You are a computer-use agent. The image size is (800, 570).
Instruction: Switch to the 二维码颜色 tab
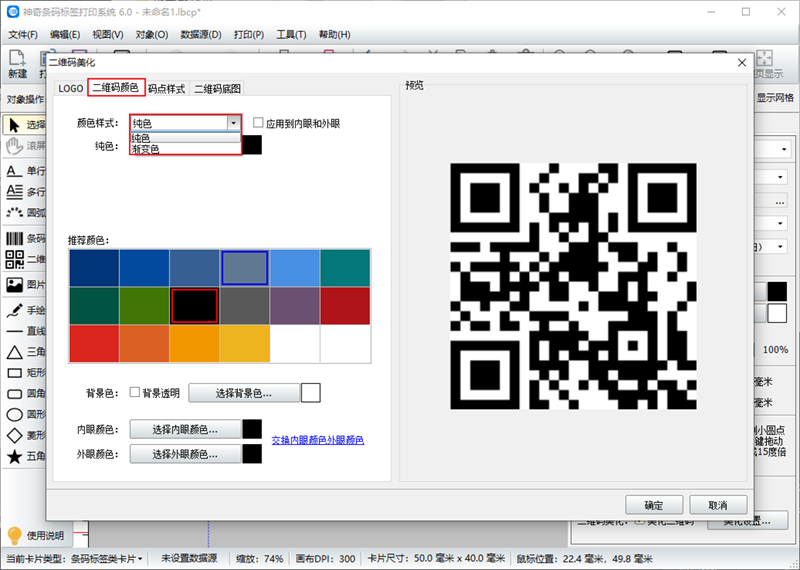(x=116, y=87)
